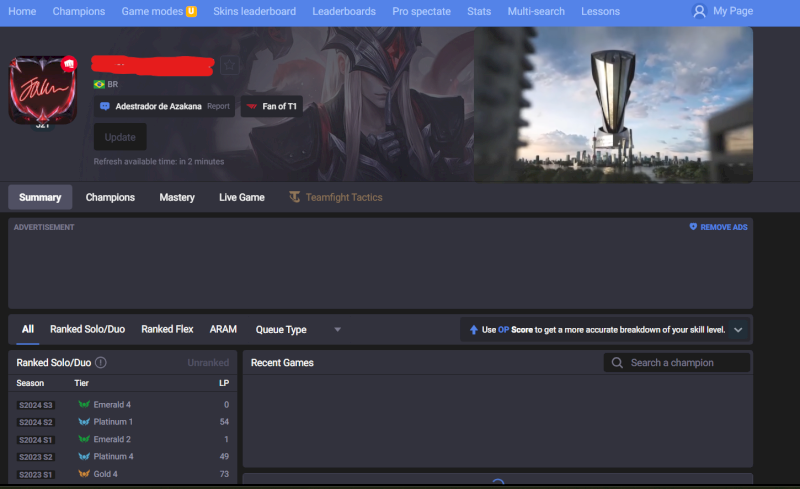Click the Emerald 4 tier text

point(112,404)
